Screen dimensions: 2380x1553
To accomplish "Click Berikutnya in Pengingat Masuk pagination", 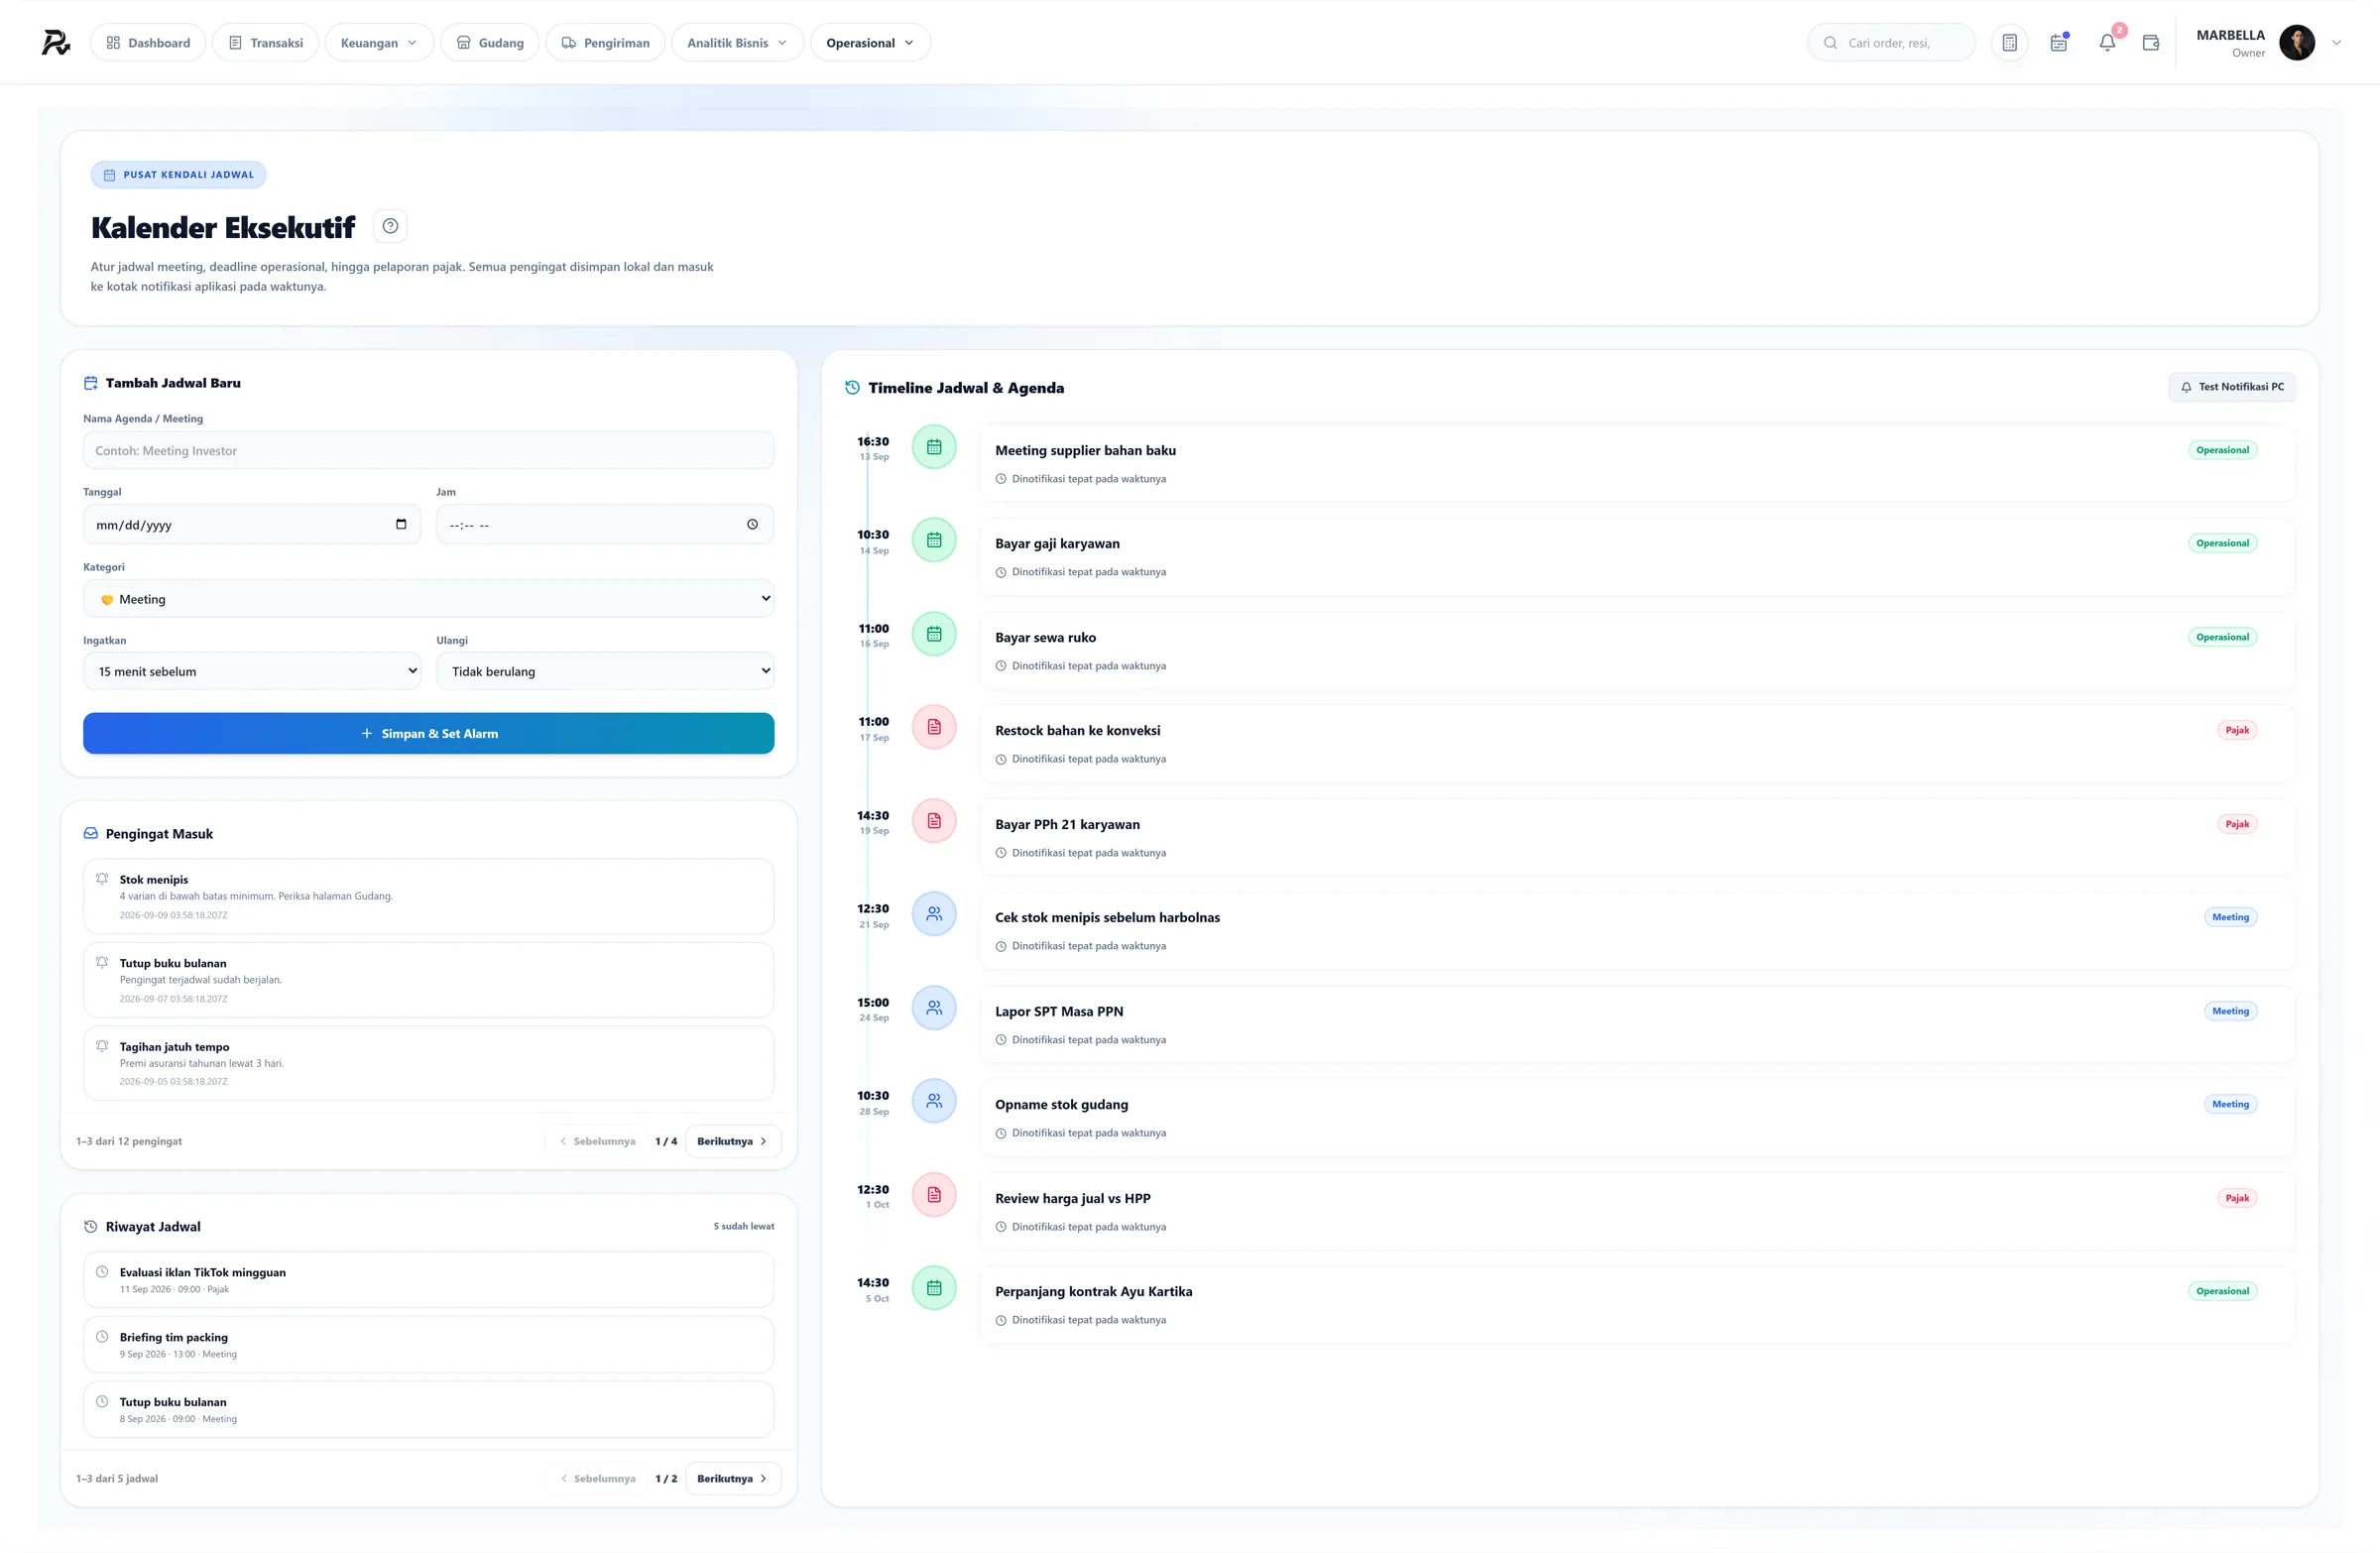I will (x=732, y=1141).
